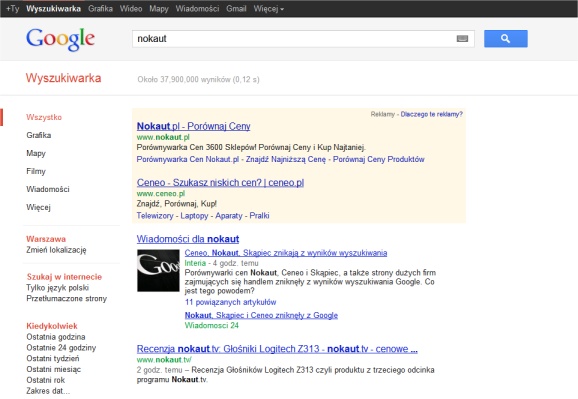Click Zmień lokalizację link
The width and height of the screenshot is (578, 399).
point(56,250)
